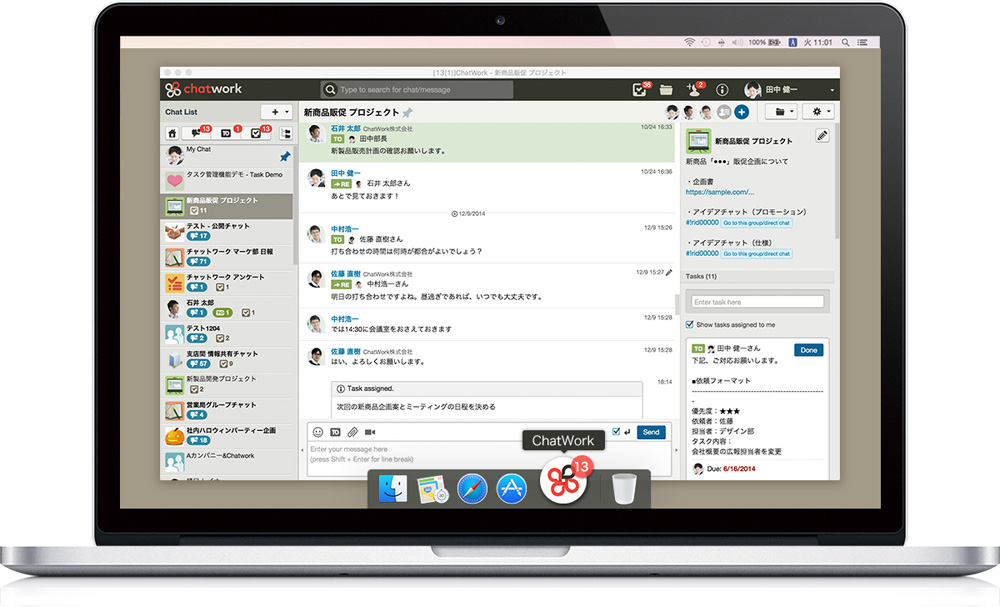Edit message pencil at 12/9 15:27
Screen dimensions: 1000x607
pyautogui.click(x=669, y=273)
